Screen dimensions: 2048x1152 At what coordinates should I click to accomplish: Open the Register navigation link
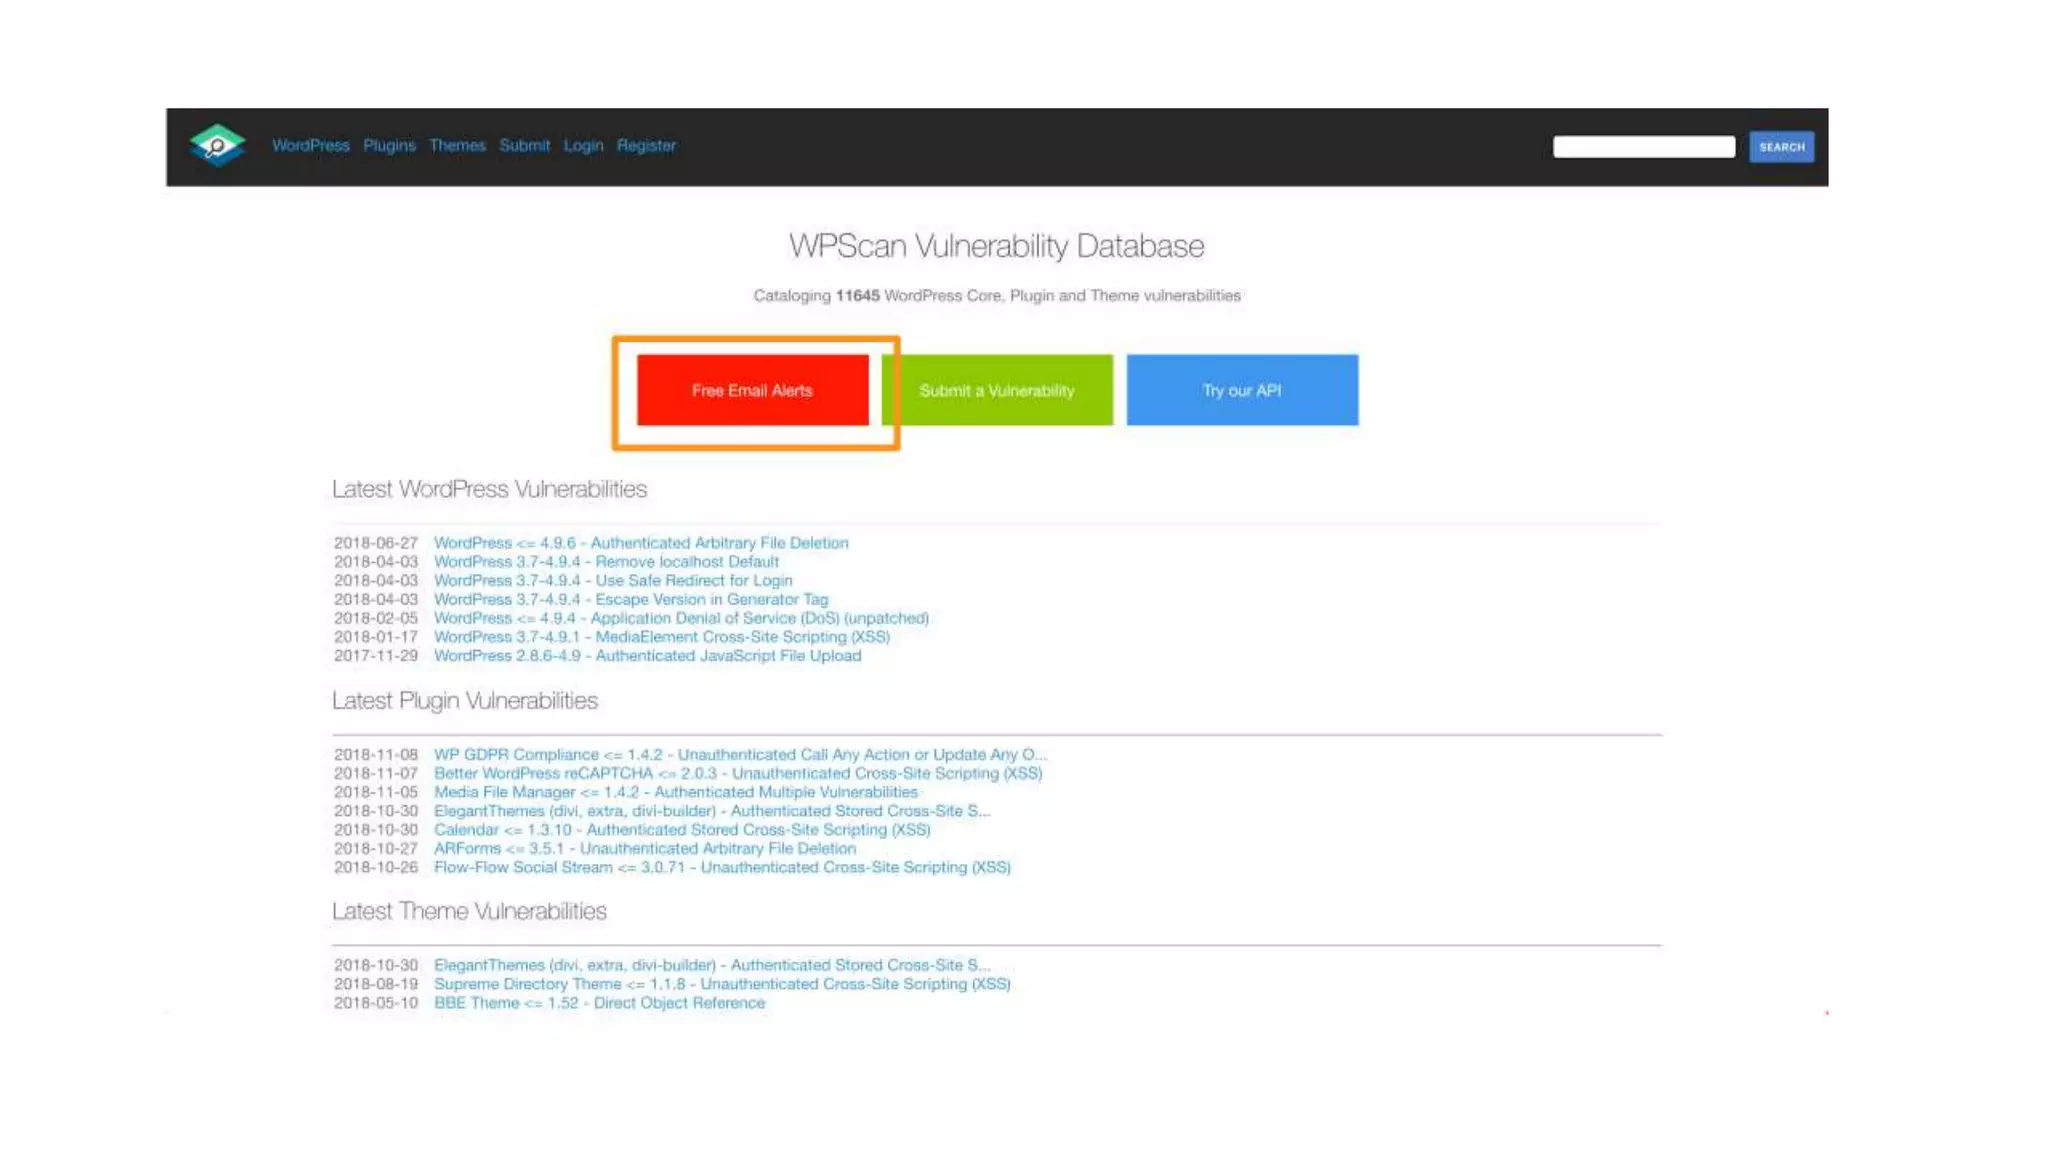(x=646, y=146)
